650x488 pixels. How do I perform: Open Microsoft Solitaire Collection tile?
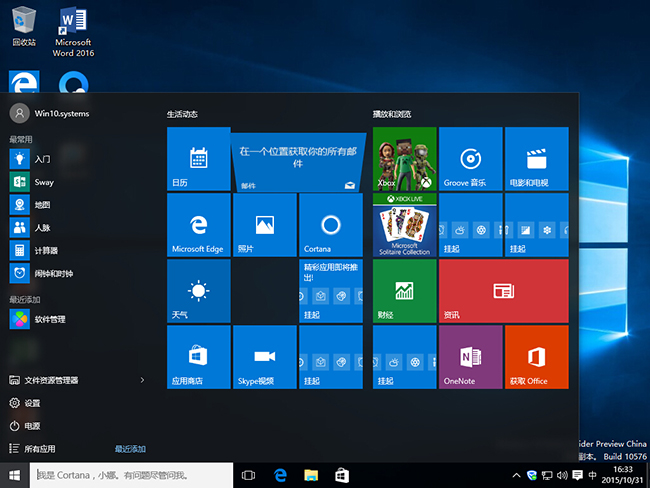pos(405,225)
